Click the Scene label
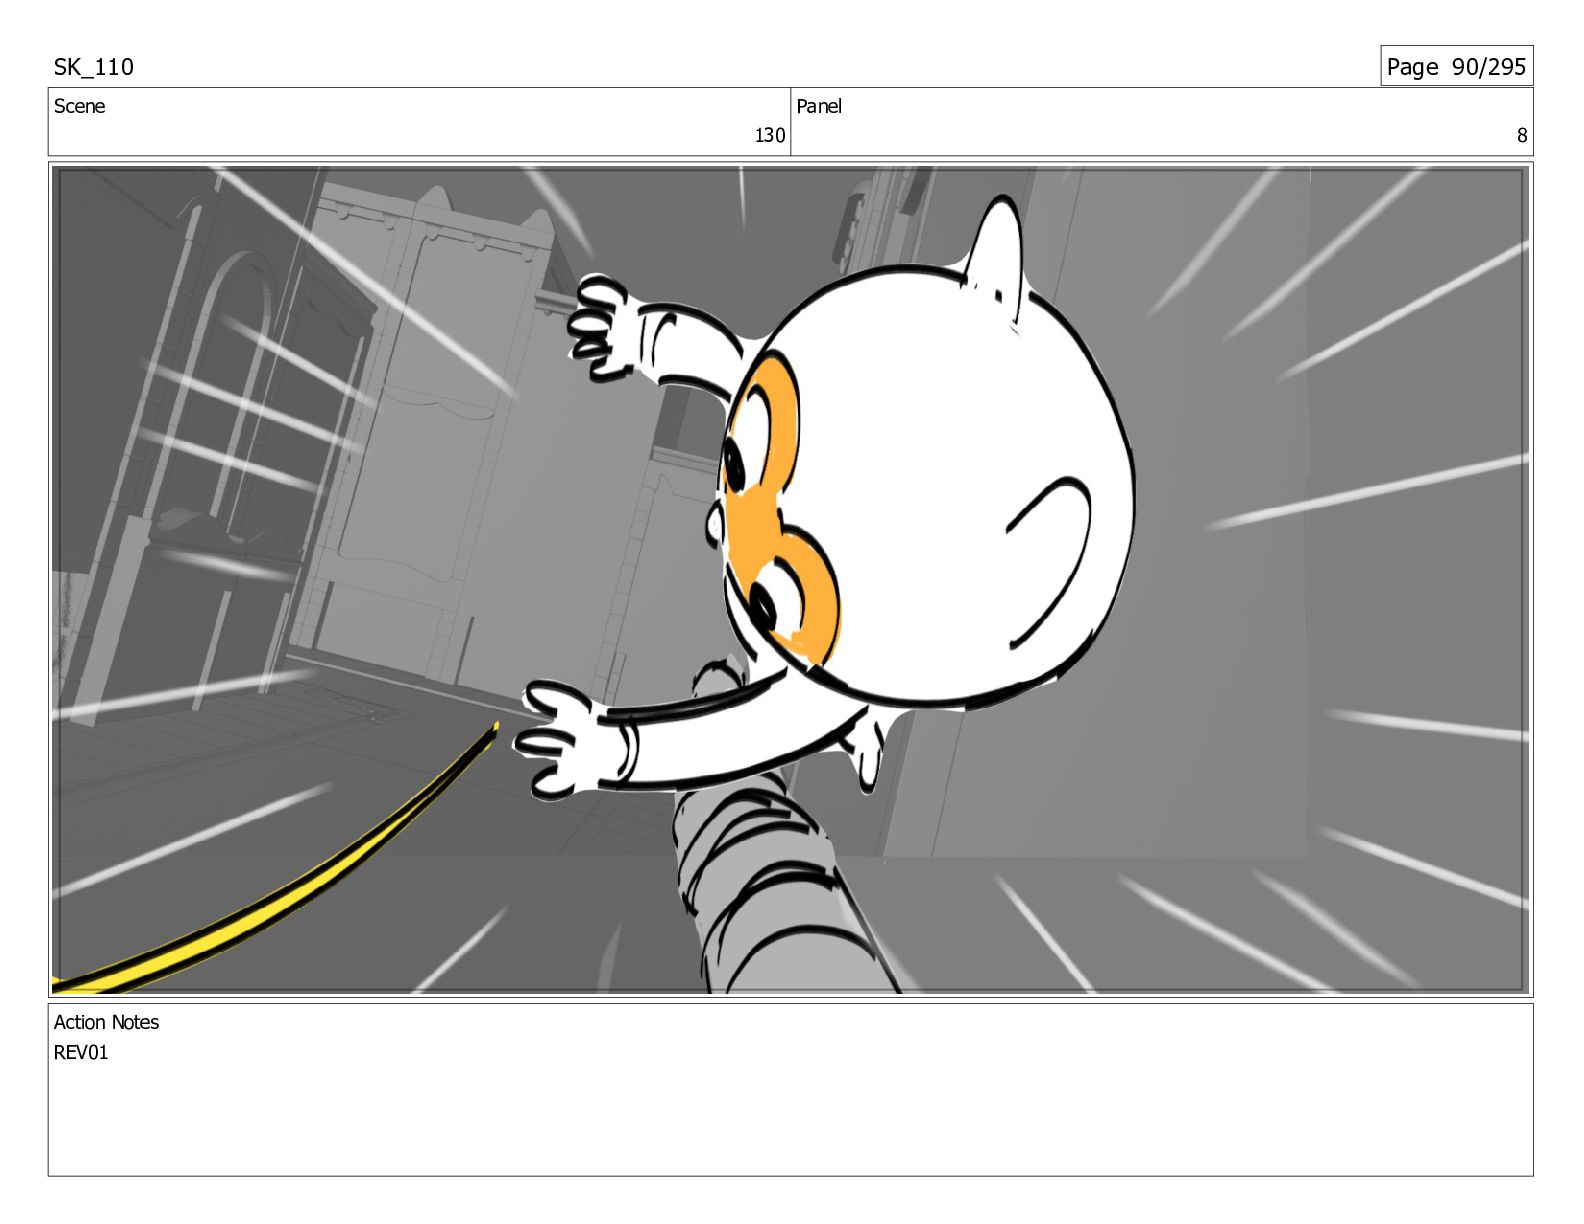This screenshot has height=1224, width=1584. click(79, 106)
